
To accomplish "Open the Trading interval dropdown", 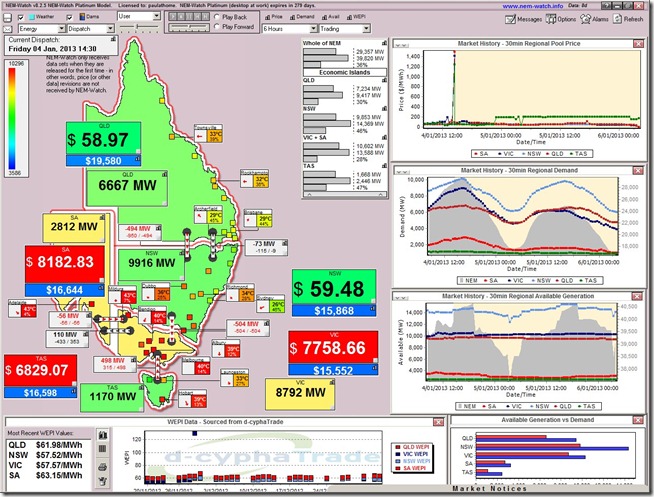I will pos(345,29).
